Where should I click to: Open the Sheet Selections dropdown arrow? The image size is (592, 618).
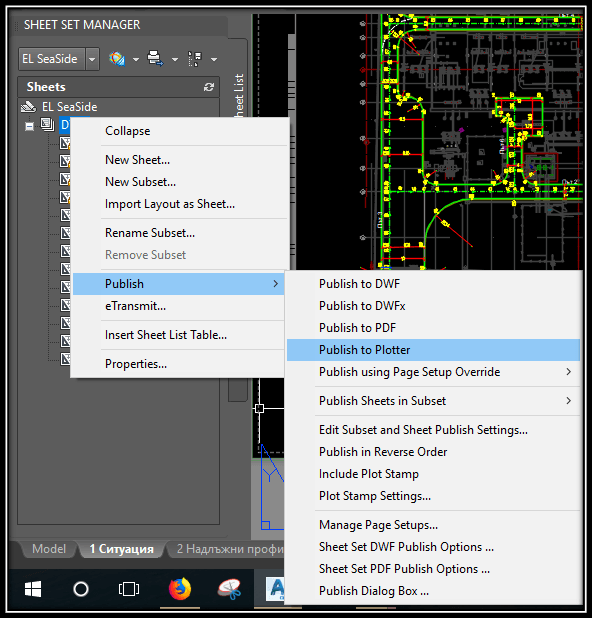point(214,60)
